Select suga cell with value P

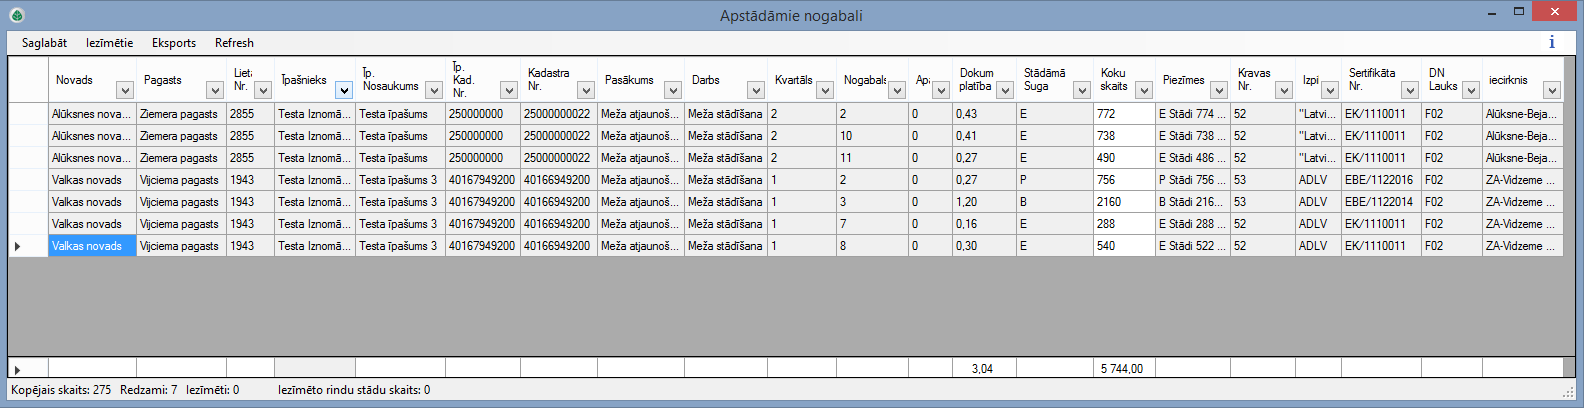point(1054,180)
